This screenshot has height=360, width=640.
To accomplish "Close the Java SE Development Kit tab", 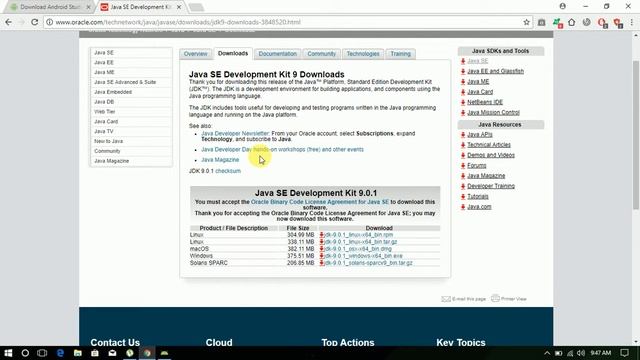I will coord(179,7).
